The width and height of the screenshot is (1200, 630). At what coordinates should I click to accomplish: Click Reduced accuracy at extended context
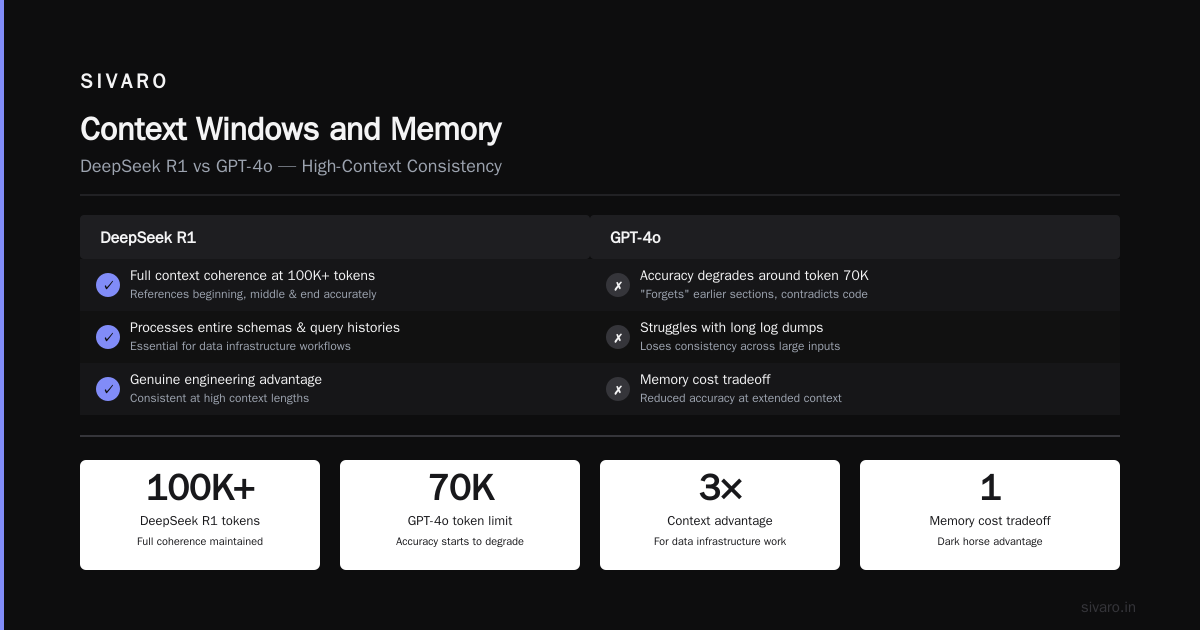(x=741, y=398)
